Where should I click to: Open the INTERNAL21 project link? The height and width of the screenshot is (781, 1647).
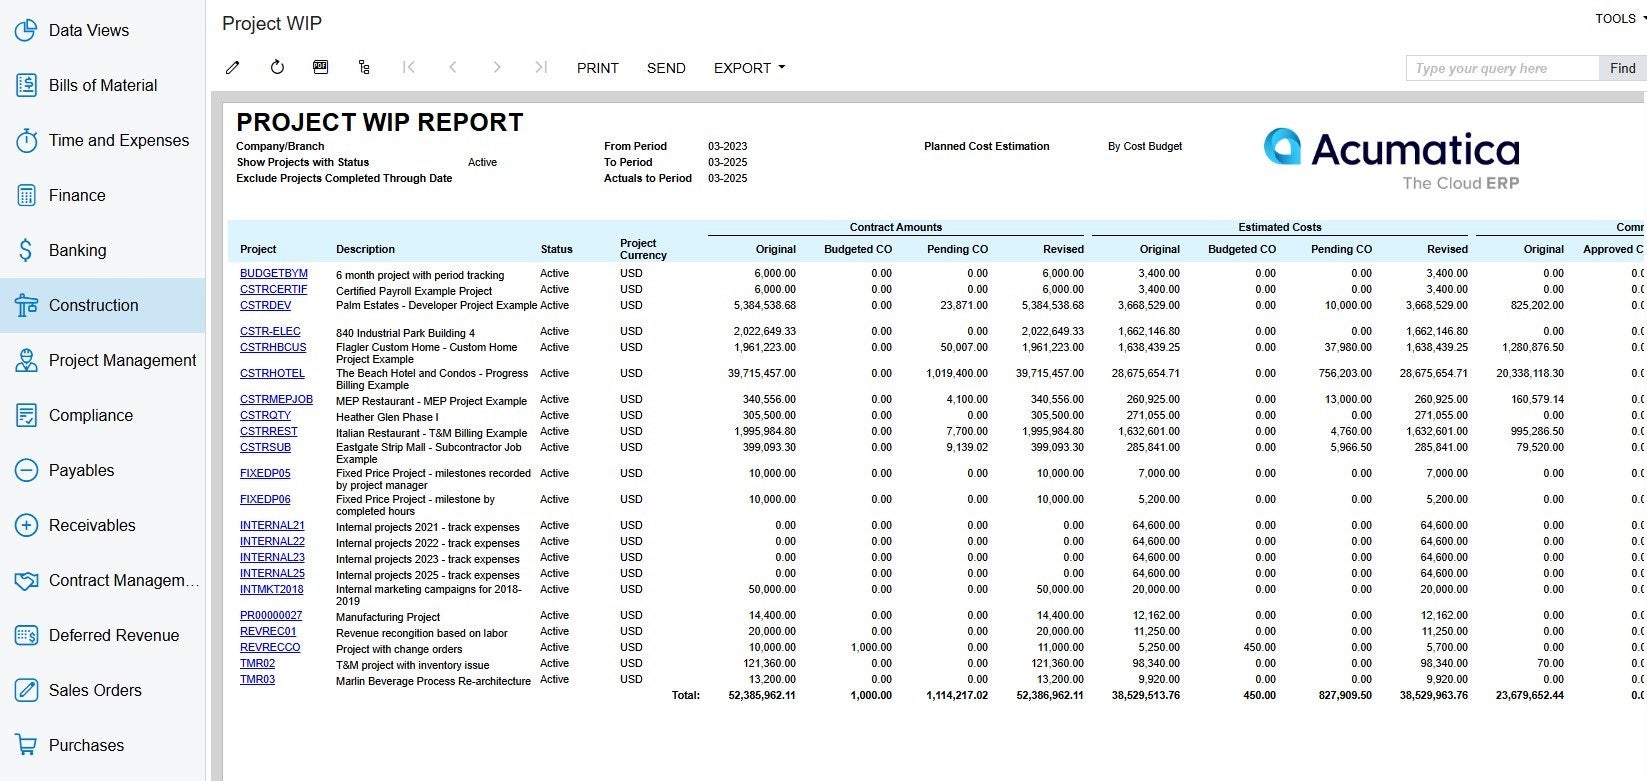[272, 525]
